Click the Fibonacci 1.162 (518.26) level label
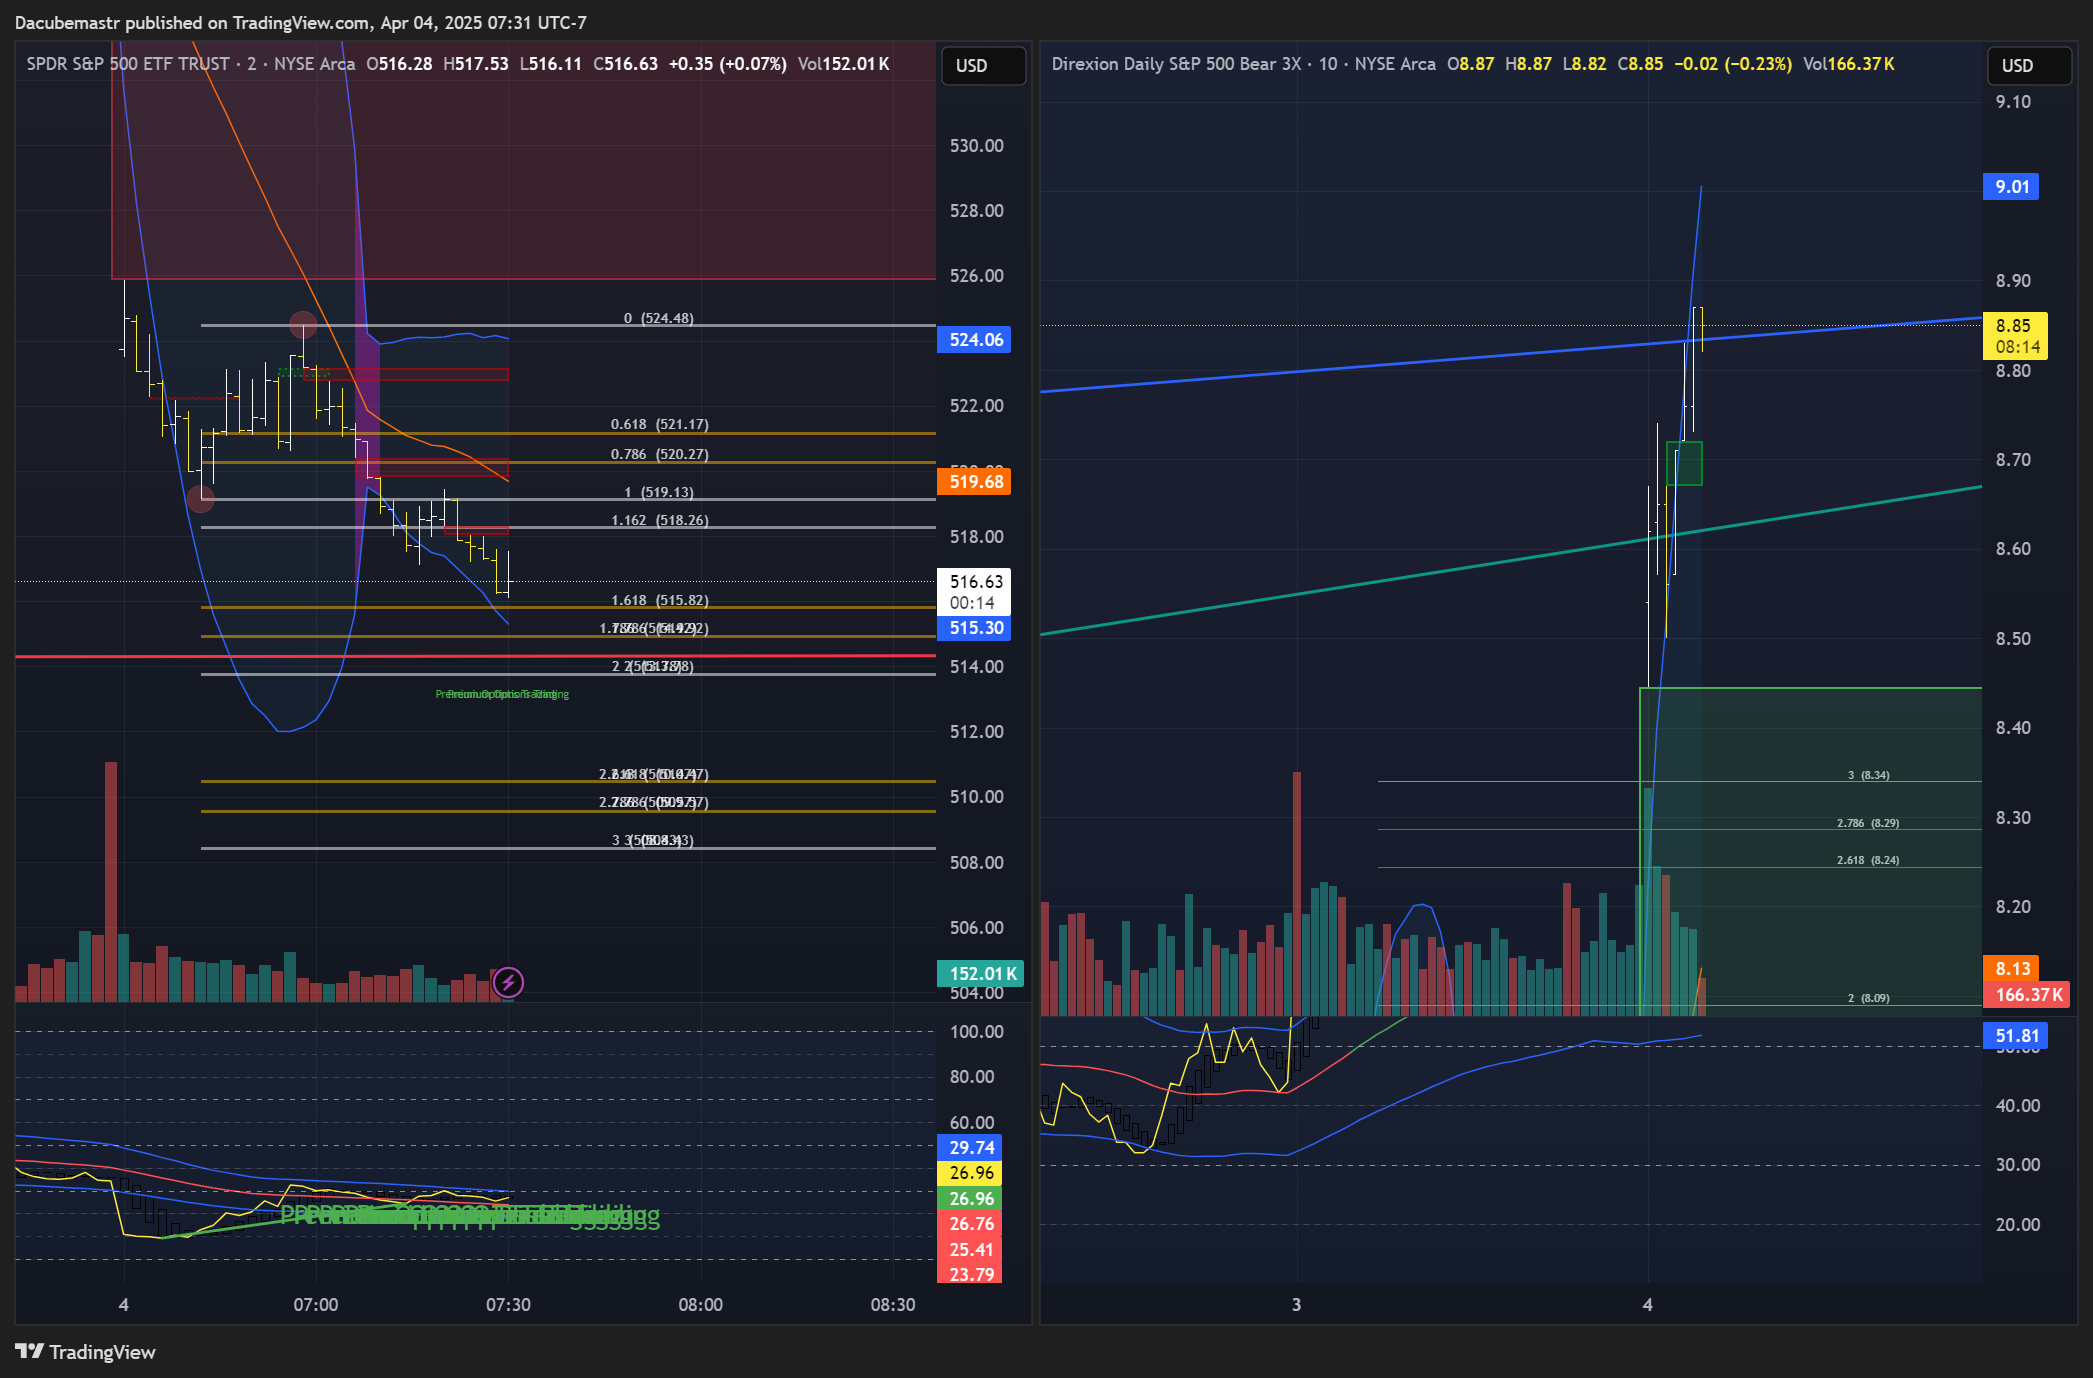Image resolution: width=2093 pixels, height=1378 pixels. point(659,520)
